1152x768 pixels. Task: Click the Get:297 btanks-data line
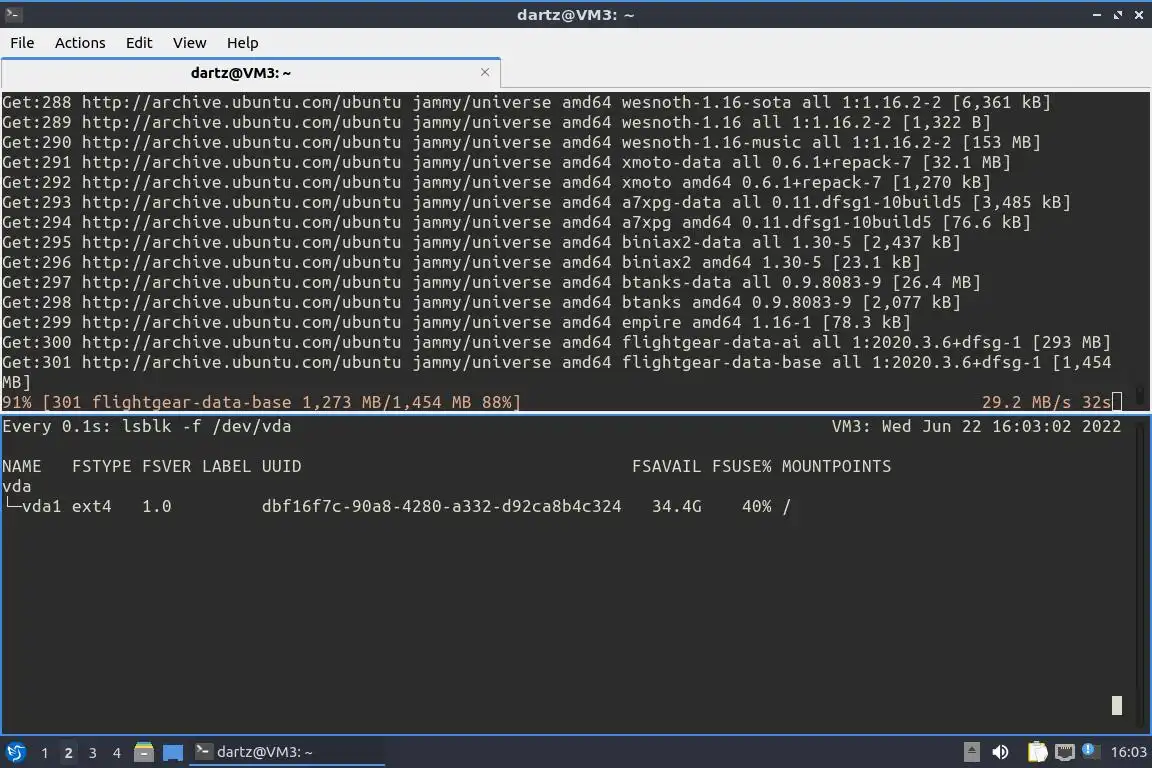[491, 282]
